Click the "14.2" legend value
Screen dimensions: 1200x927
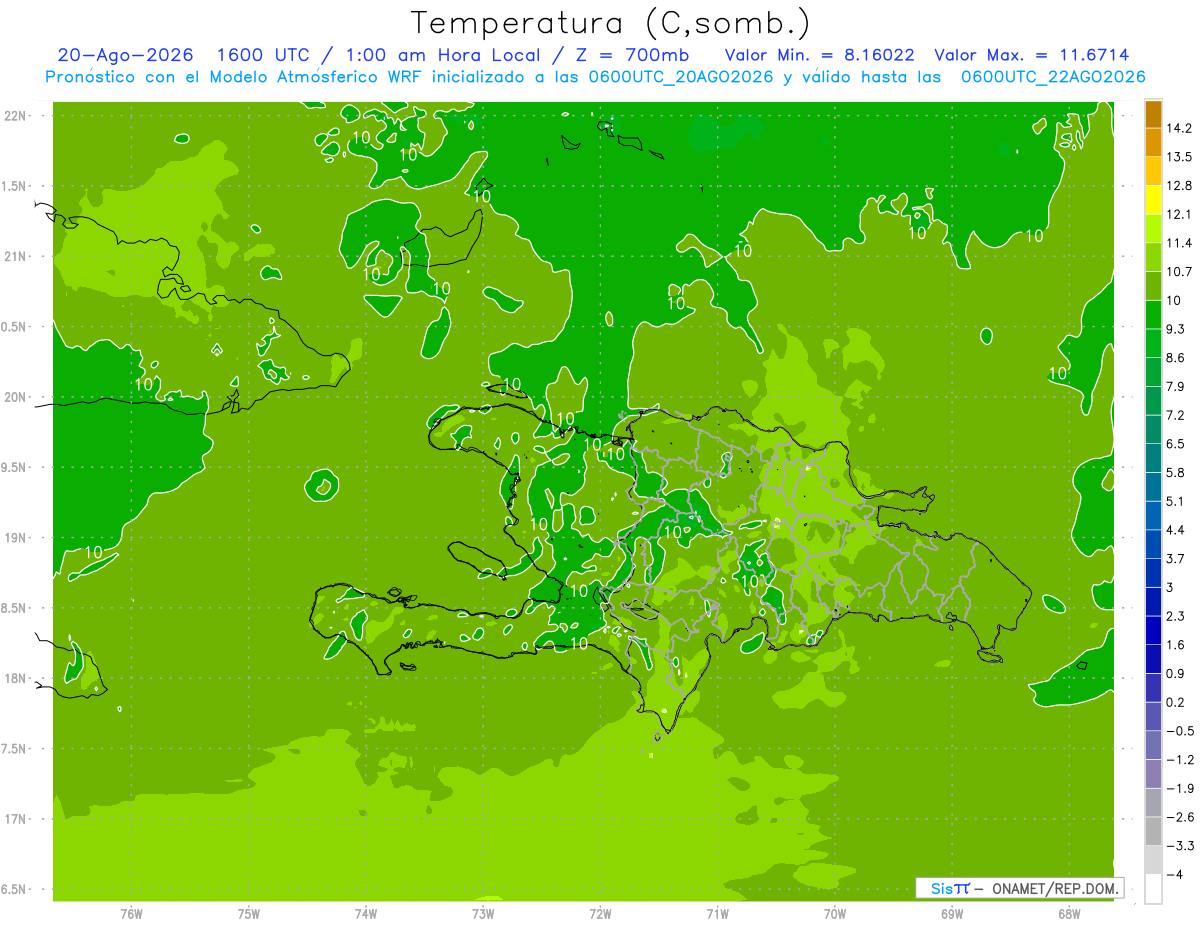pos(1179,128)
